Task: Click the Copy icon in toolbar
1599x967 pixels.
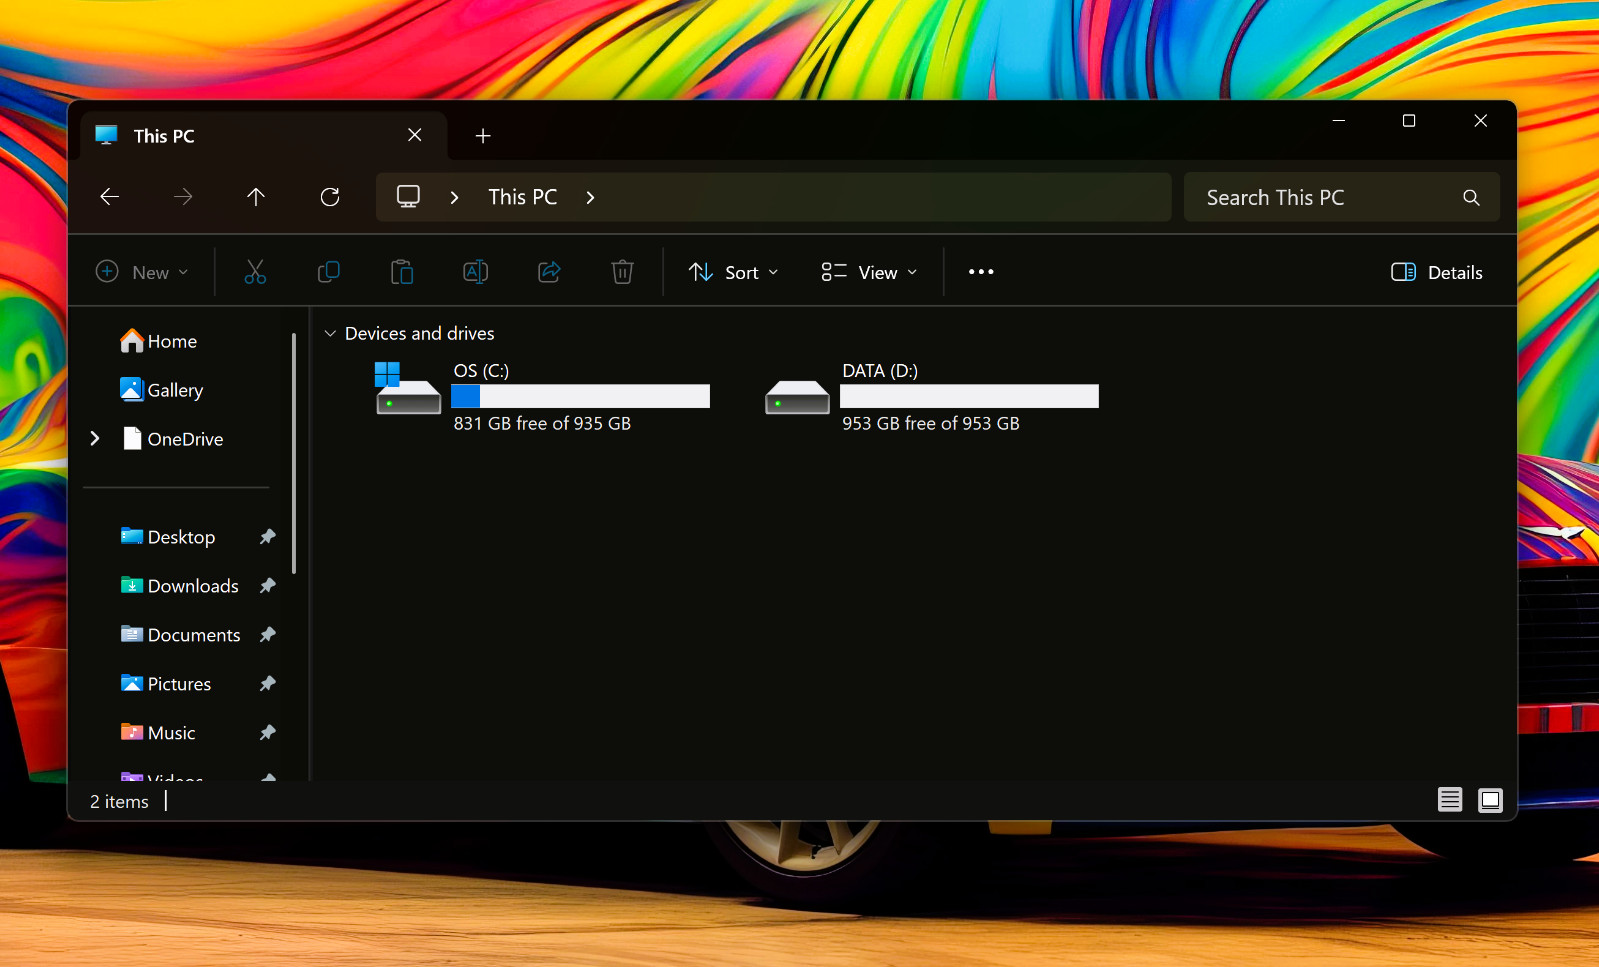Action: (x=328, y=272)
